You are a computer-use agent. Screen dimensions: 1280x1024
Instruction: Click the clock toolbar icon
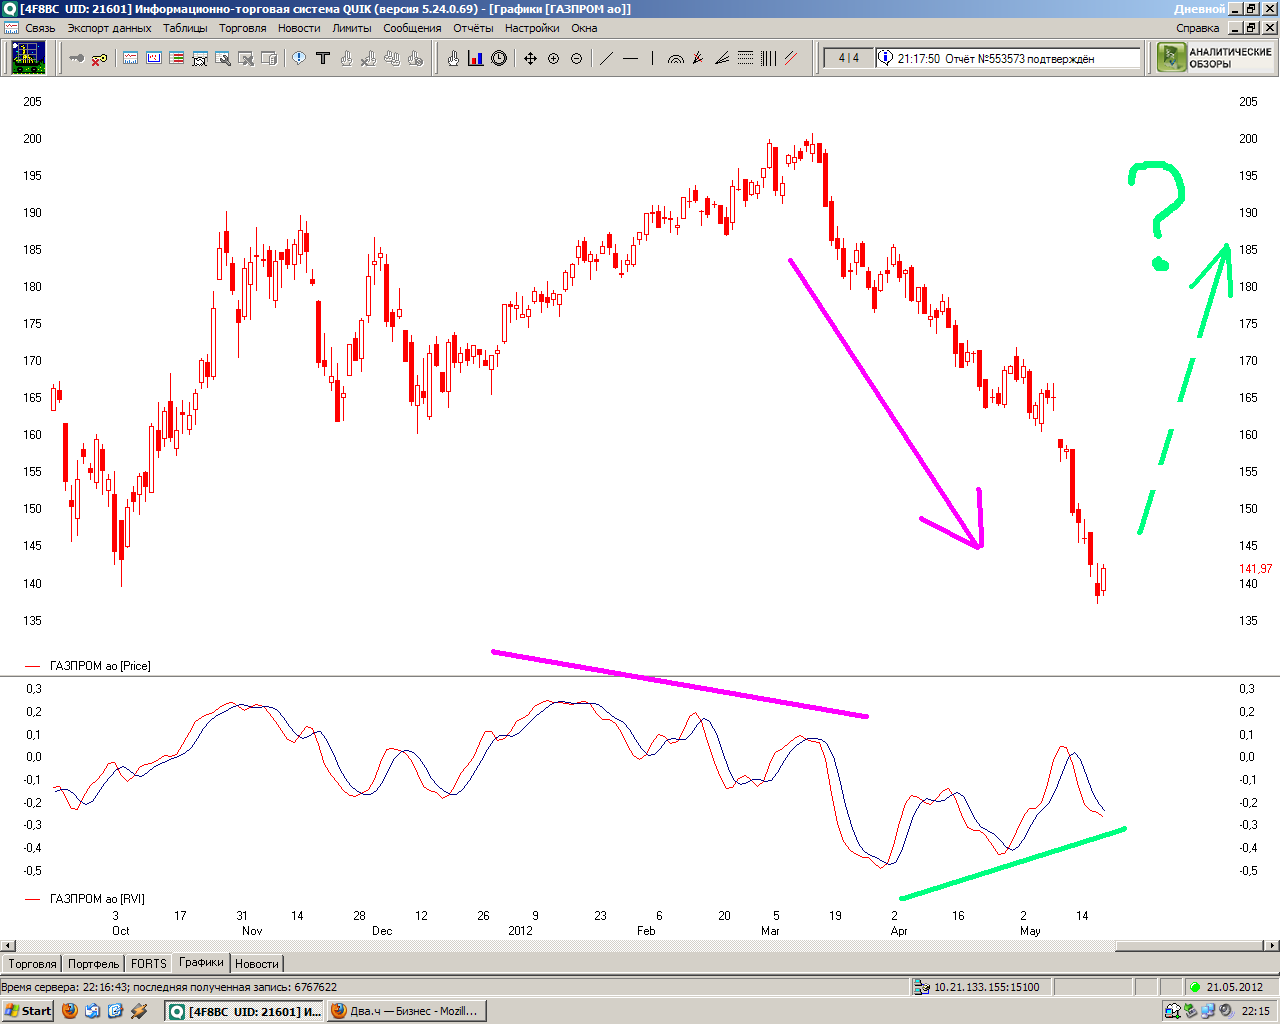coord(499,59)
